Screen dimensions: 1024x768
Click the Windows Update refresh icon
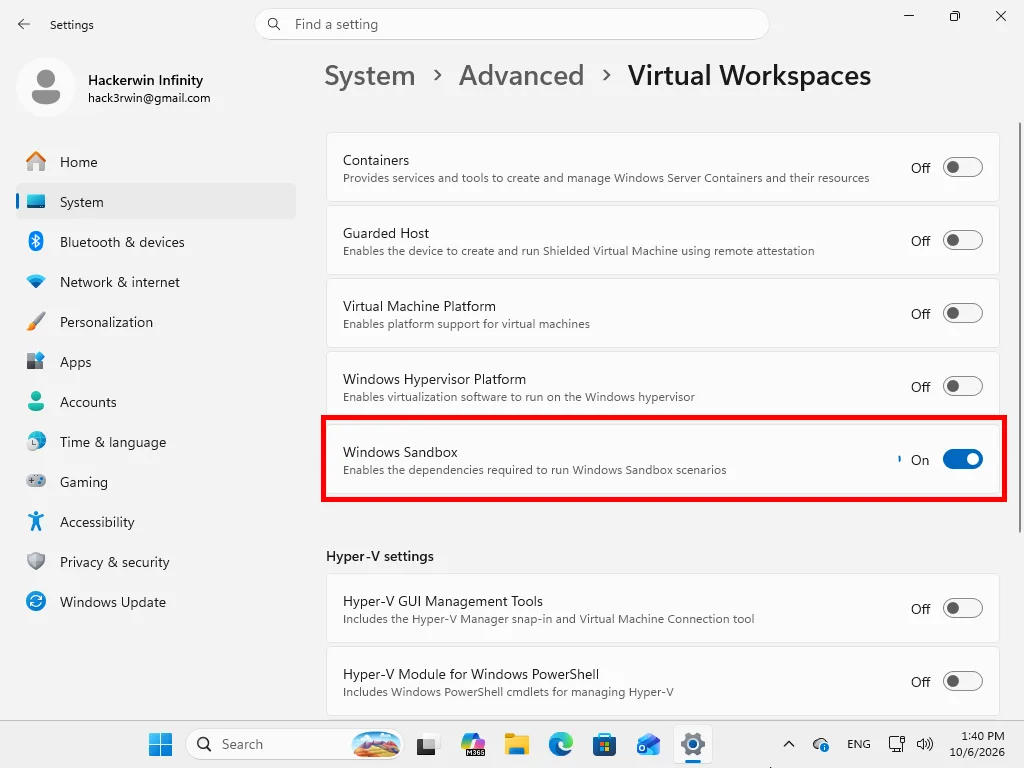tap(36, 601)
